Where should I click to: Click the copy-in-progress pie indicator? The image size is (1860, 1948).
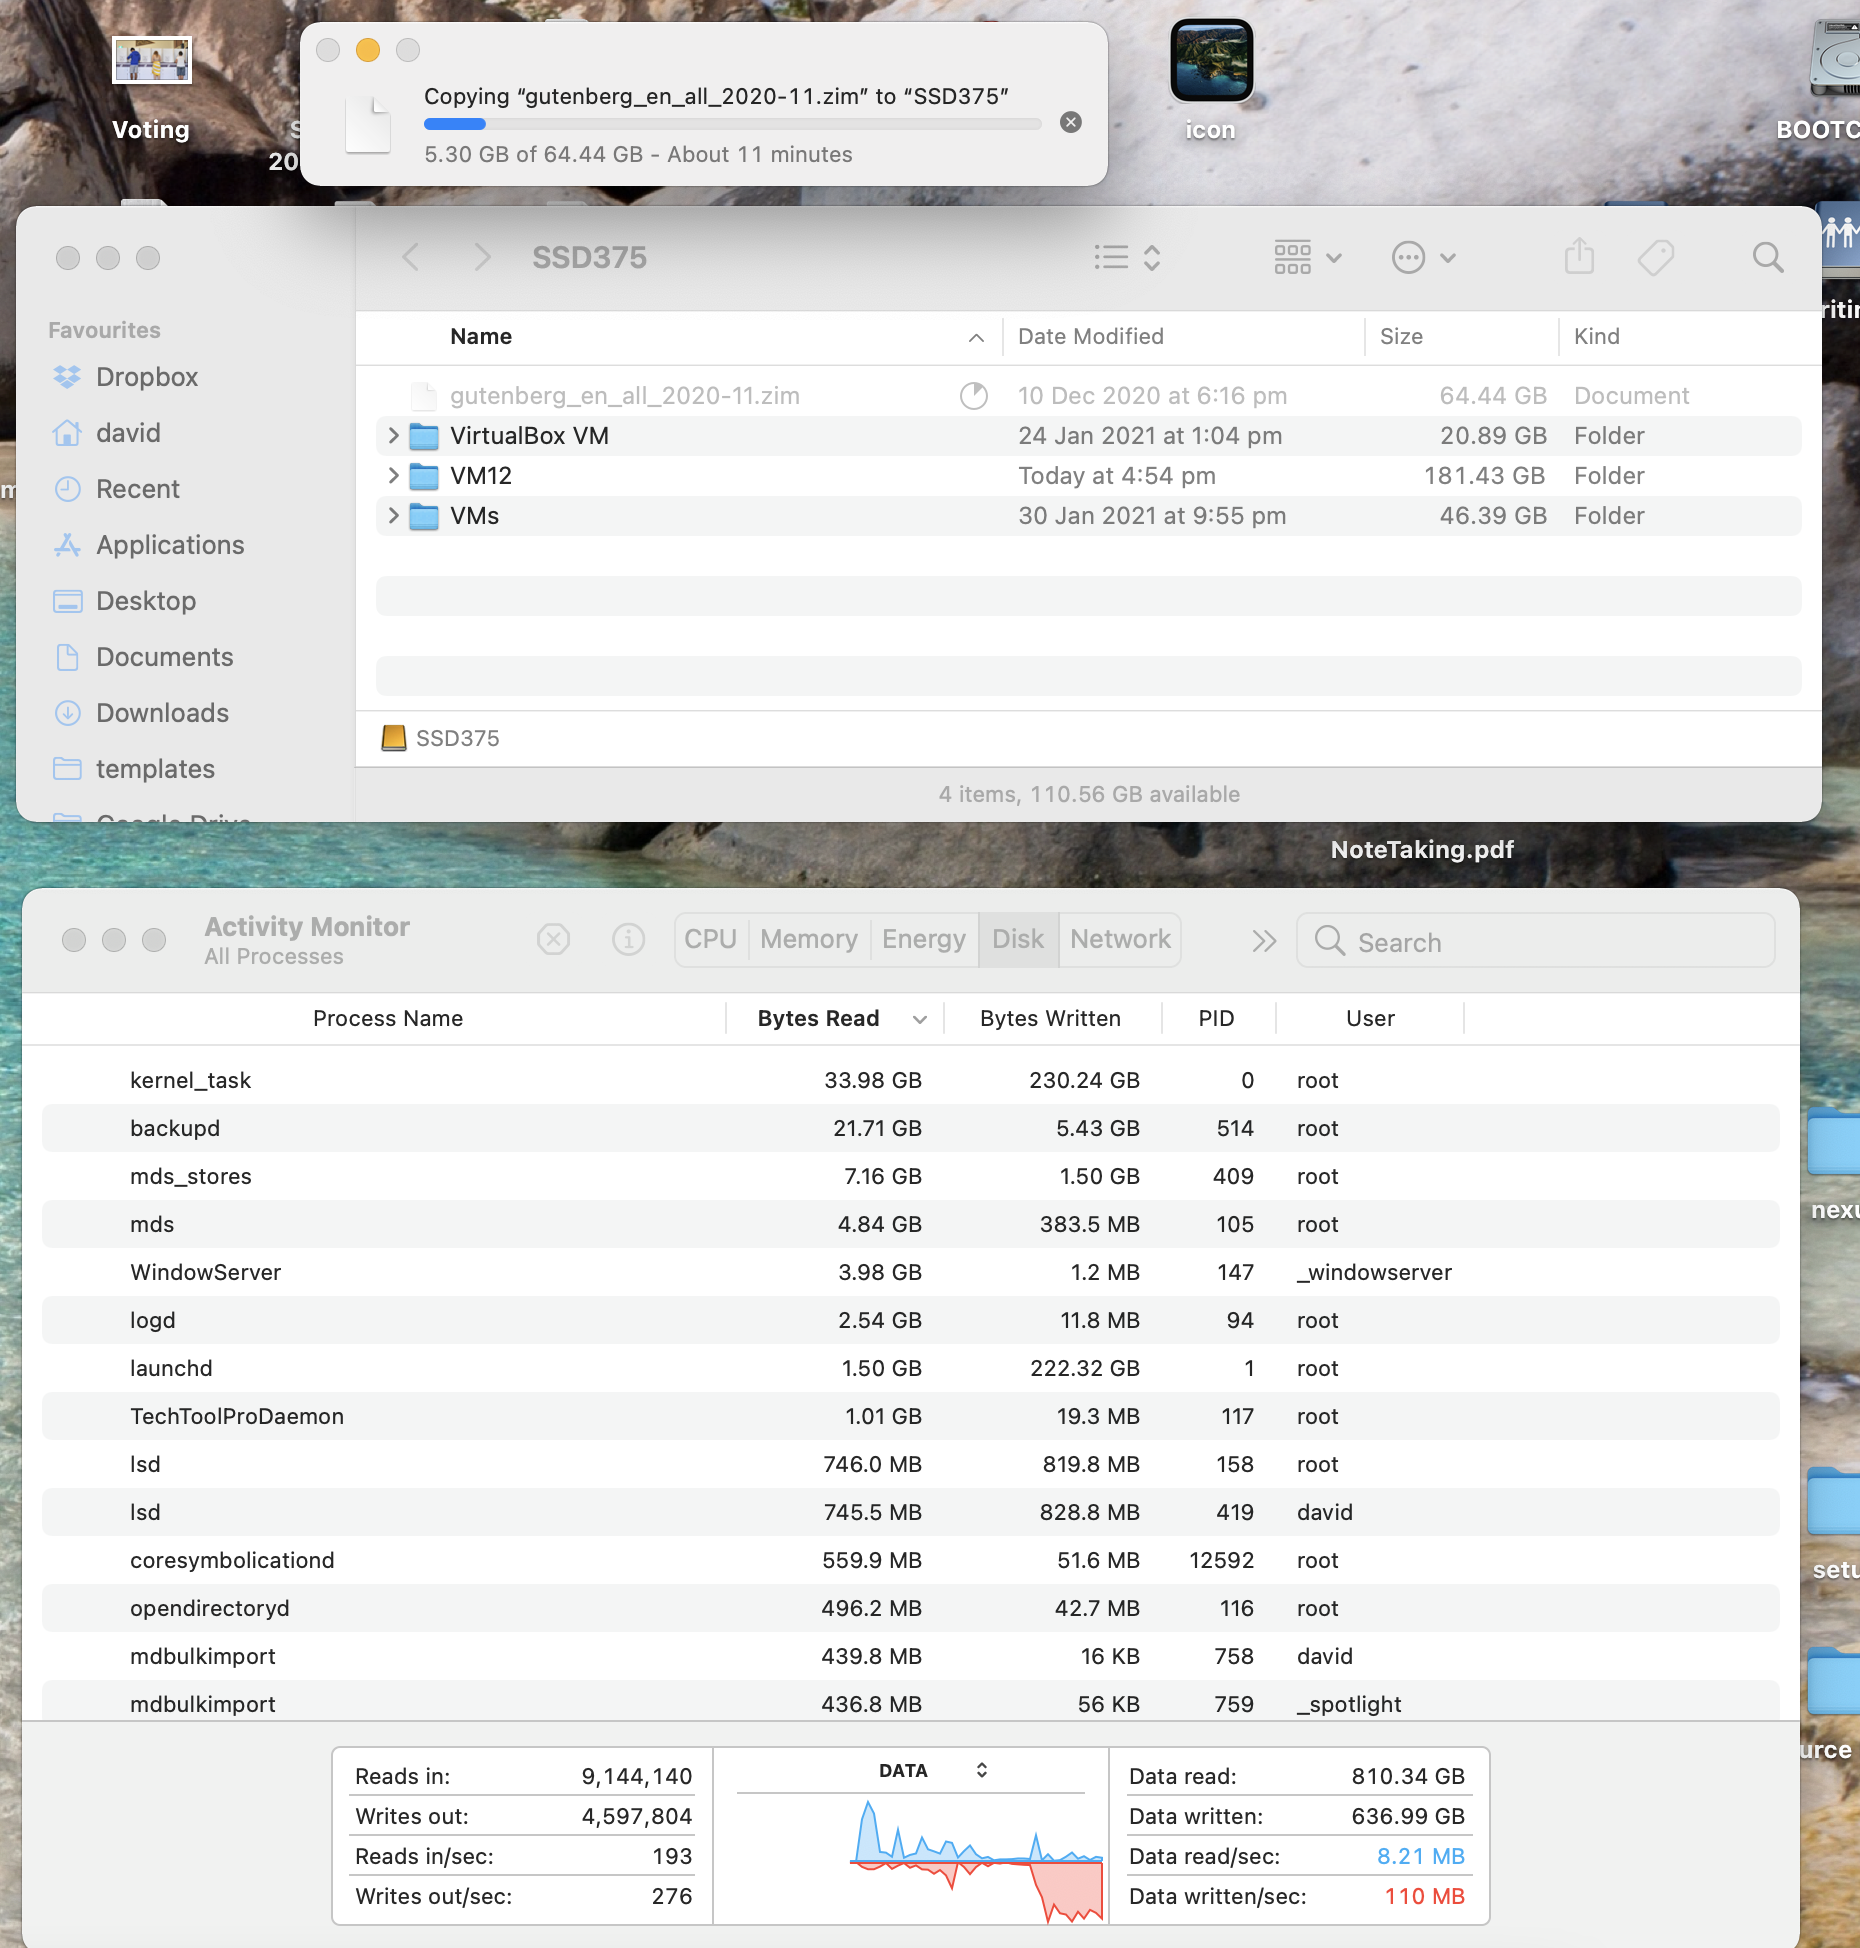[973, 396]
